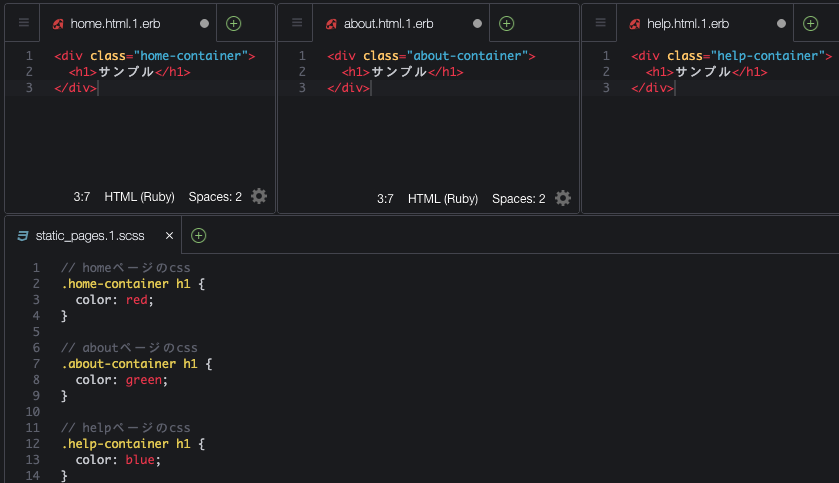This screenshot has height=483, width=839.
Task: Click the plus icon beside help.html.1.erb tab
Action: tap(810, 23)
